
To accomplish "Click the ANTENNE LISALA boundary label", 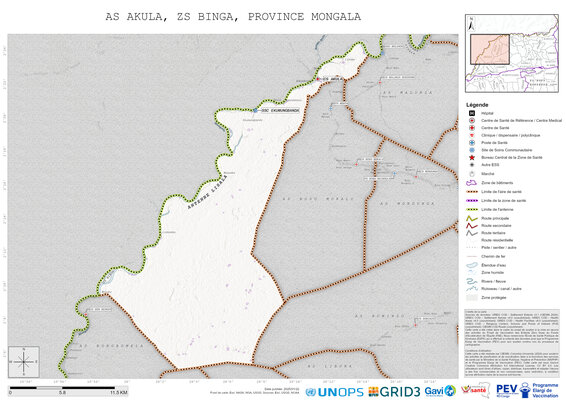I will coord(208,192).
